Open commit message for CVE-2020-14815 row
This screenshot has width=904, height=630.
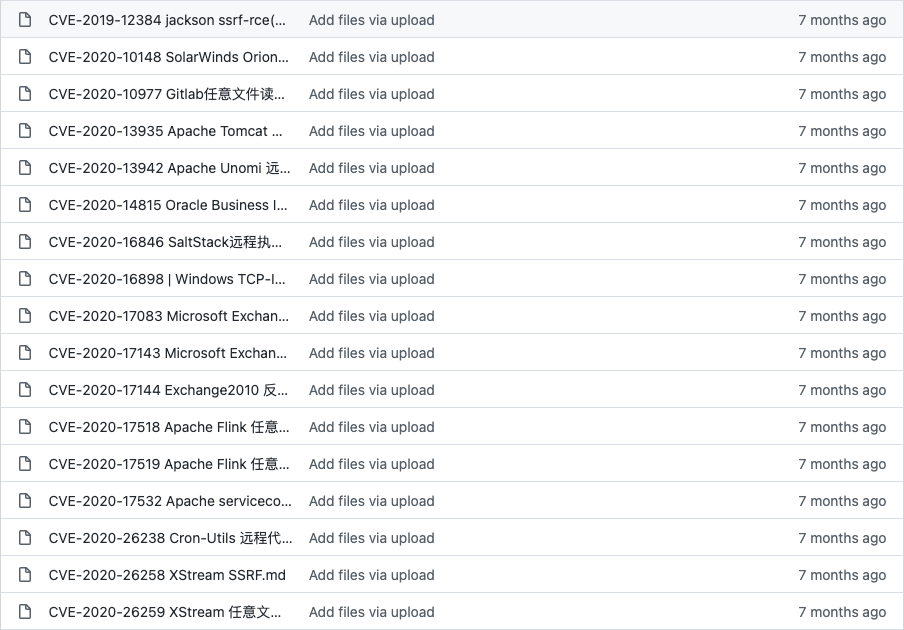[372, 205]
